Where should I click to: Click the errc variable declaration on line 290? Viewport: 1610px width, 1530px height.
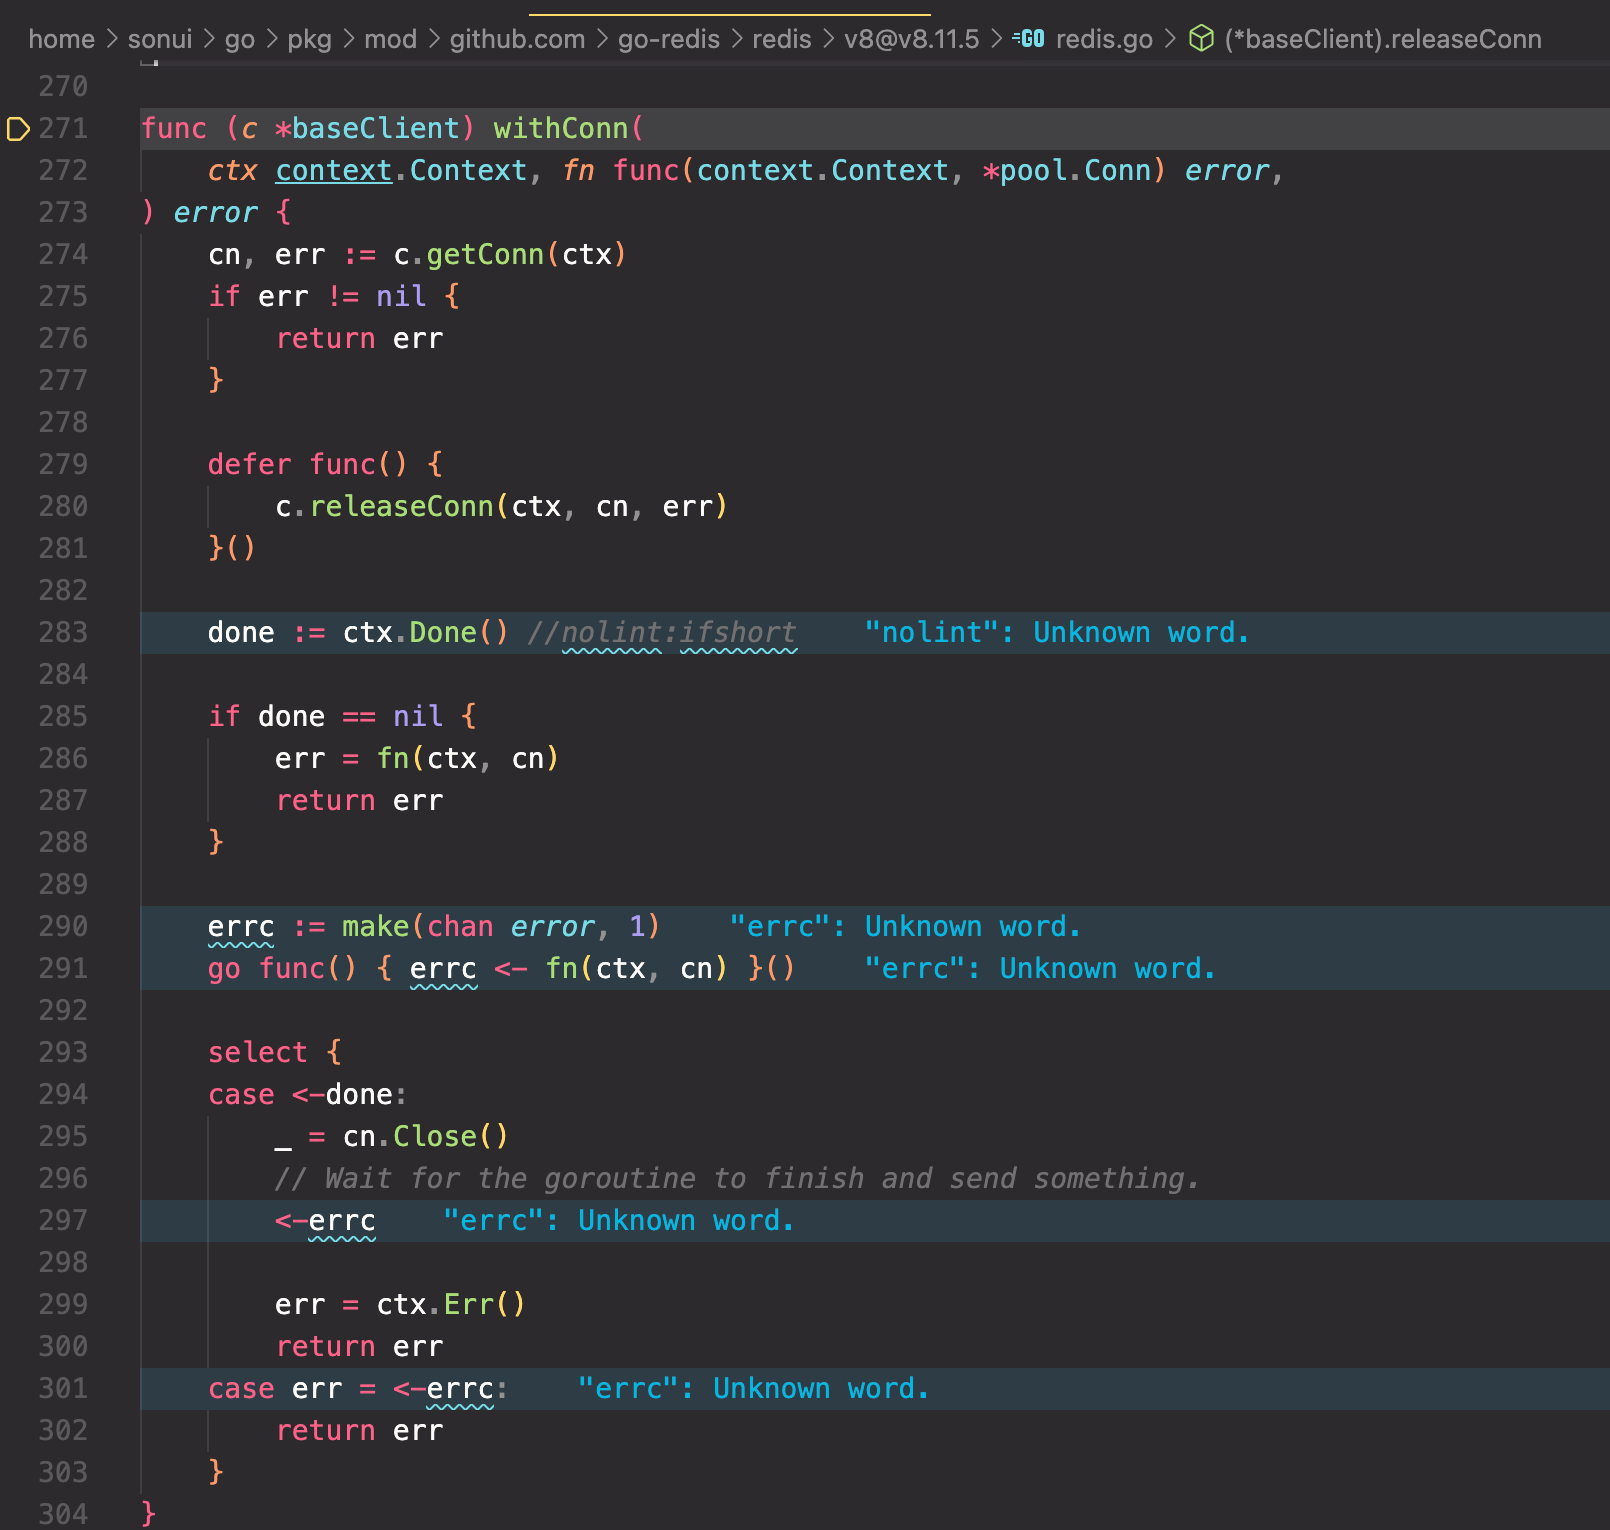240,927
